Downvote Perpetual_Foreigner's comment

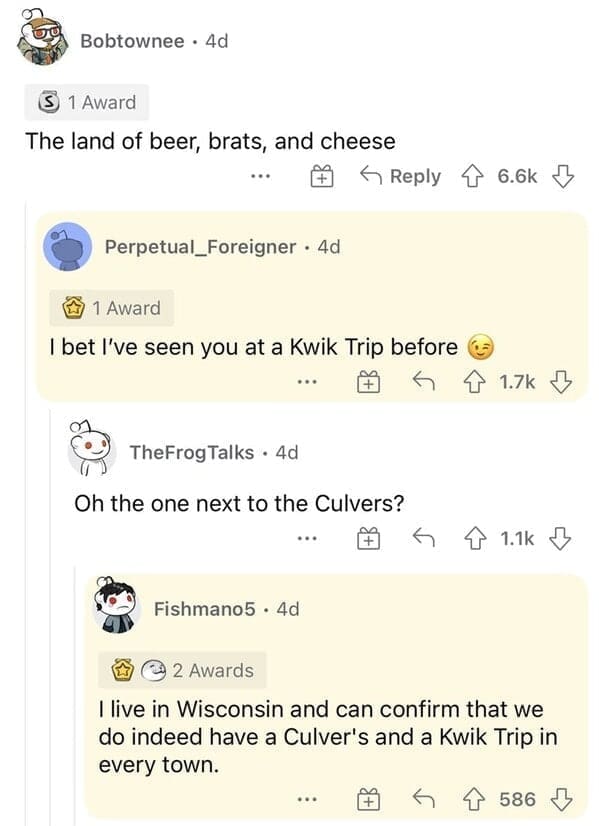point(561,382)
